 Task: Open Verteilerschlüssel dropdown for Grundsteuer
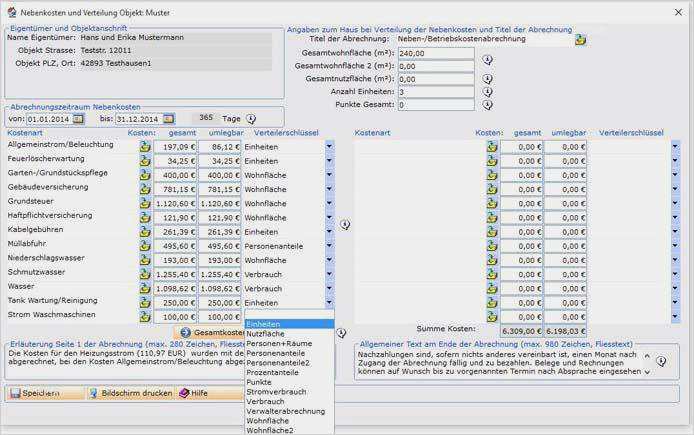tap(329, 203)
